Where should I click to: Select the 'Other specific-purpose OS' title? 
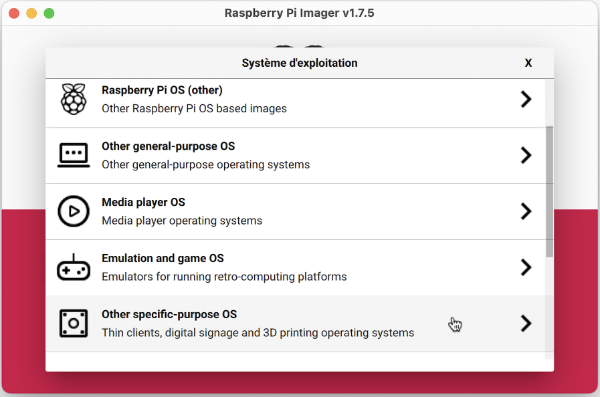click(x=169, y=314)
